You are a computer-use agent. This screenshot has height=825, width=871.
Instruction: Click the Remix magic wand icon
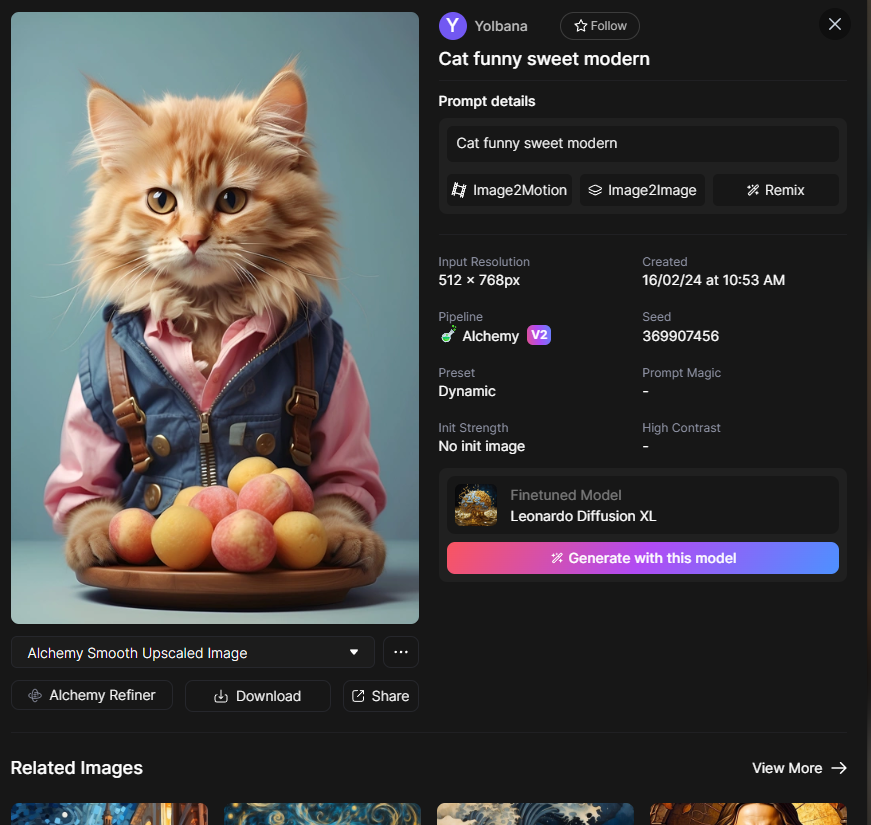coord(753,190)
